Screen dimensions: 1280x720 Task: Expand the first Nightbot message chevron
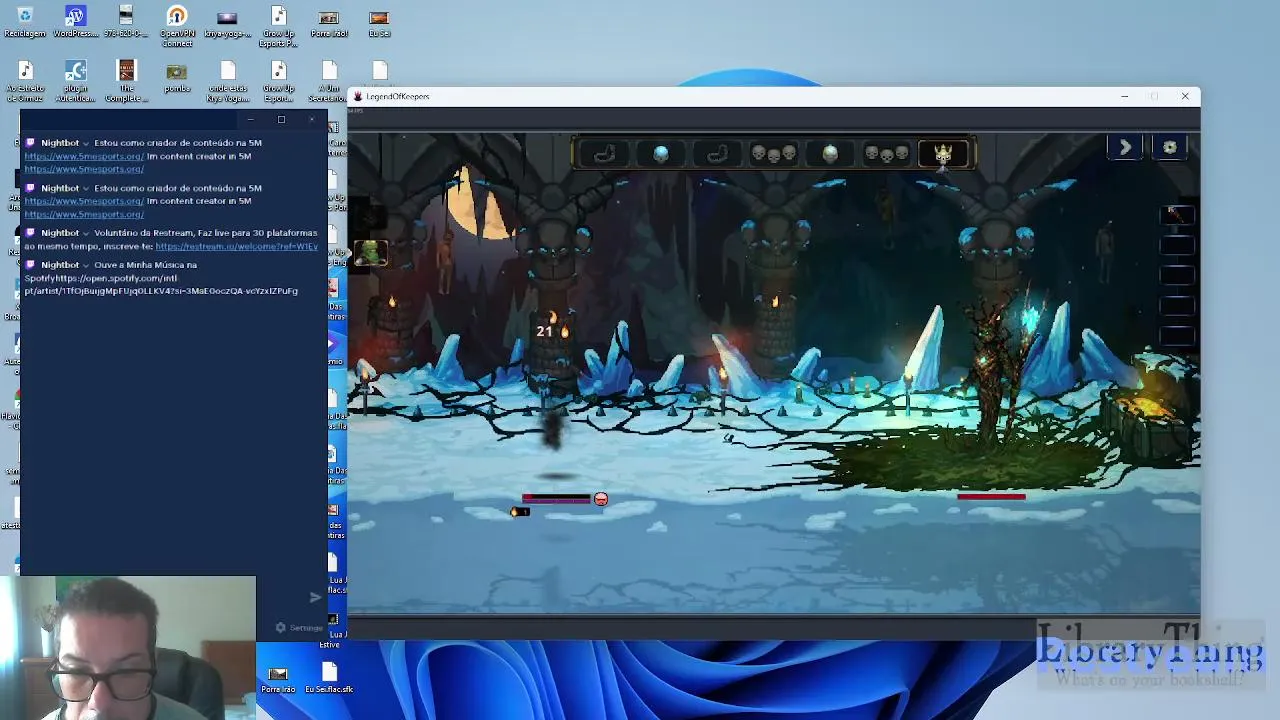tap(86, 143)
